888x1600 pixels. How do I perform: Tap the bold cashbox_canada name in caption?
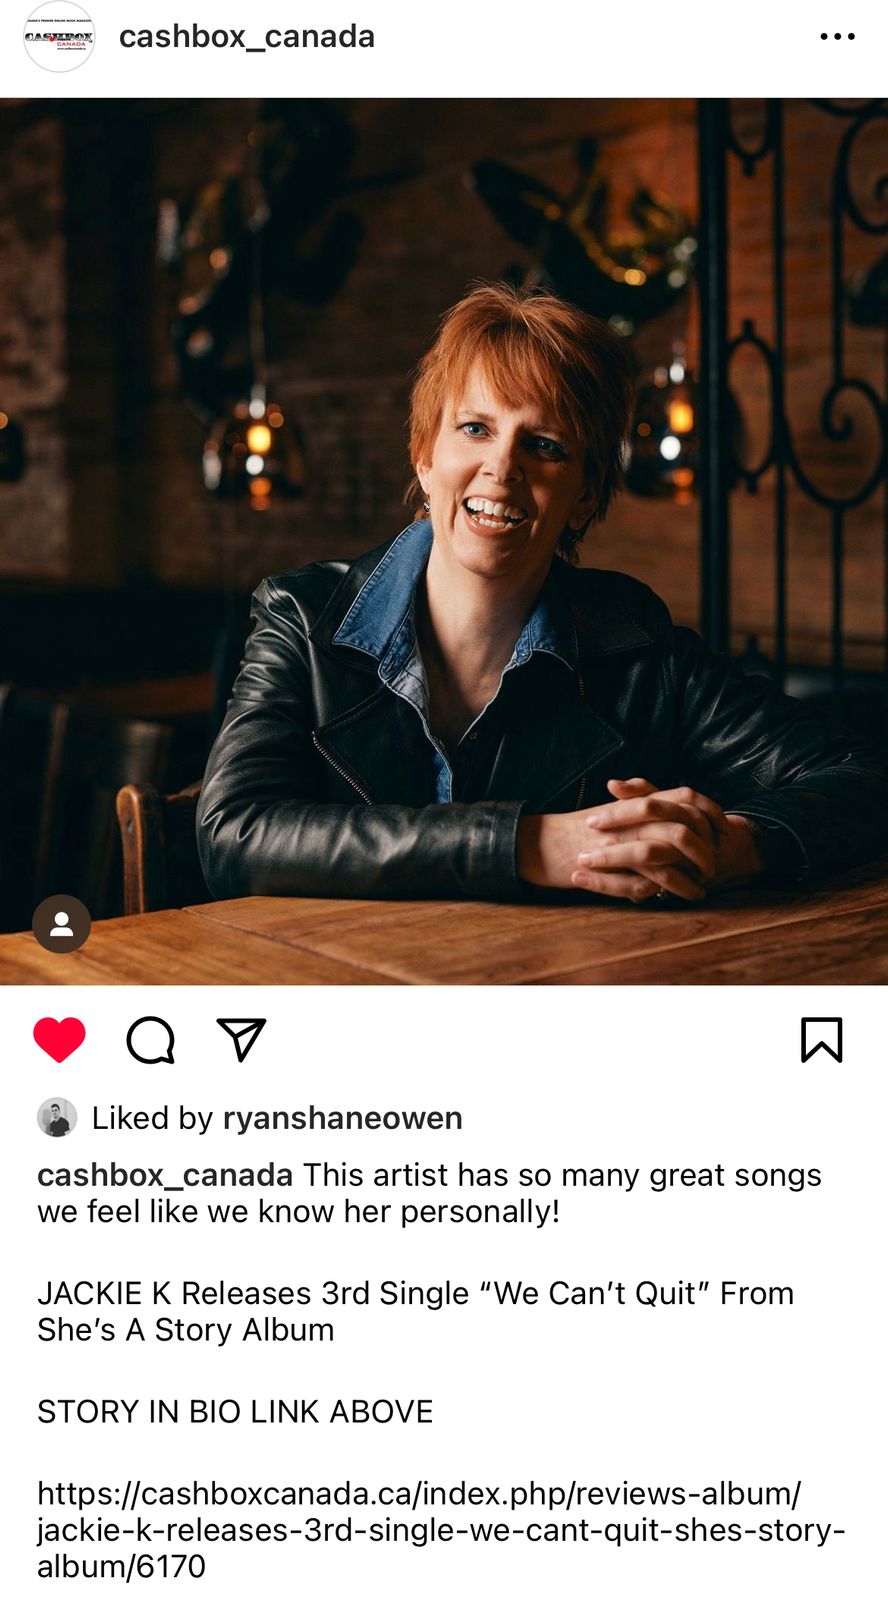pyautogui.click(x=165, y=1175)
